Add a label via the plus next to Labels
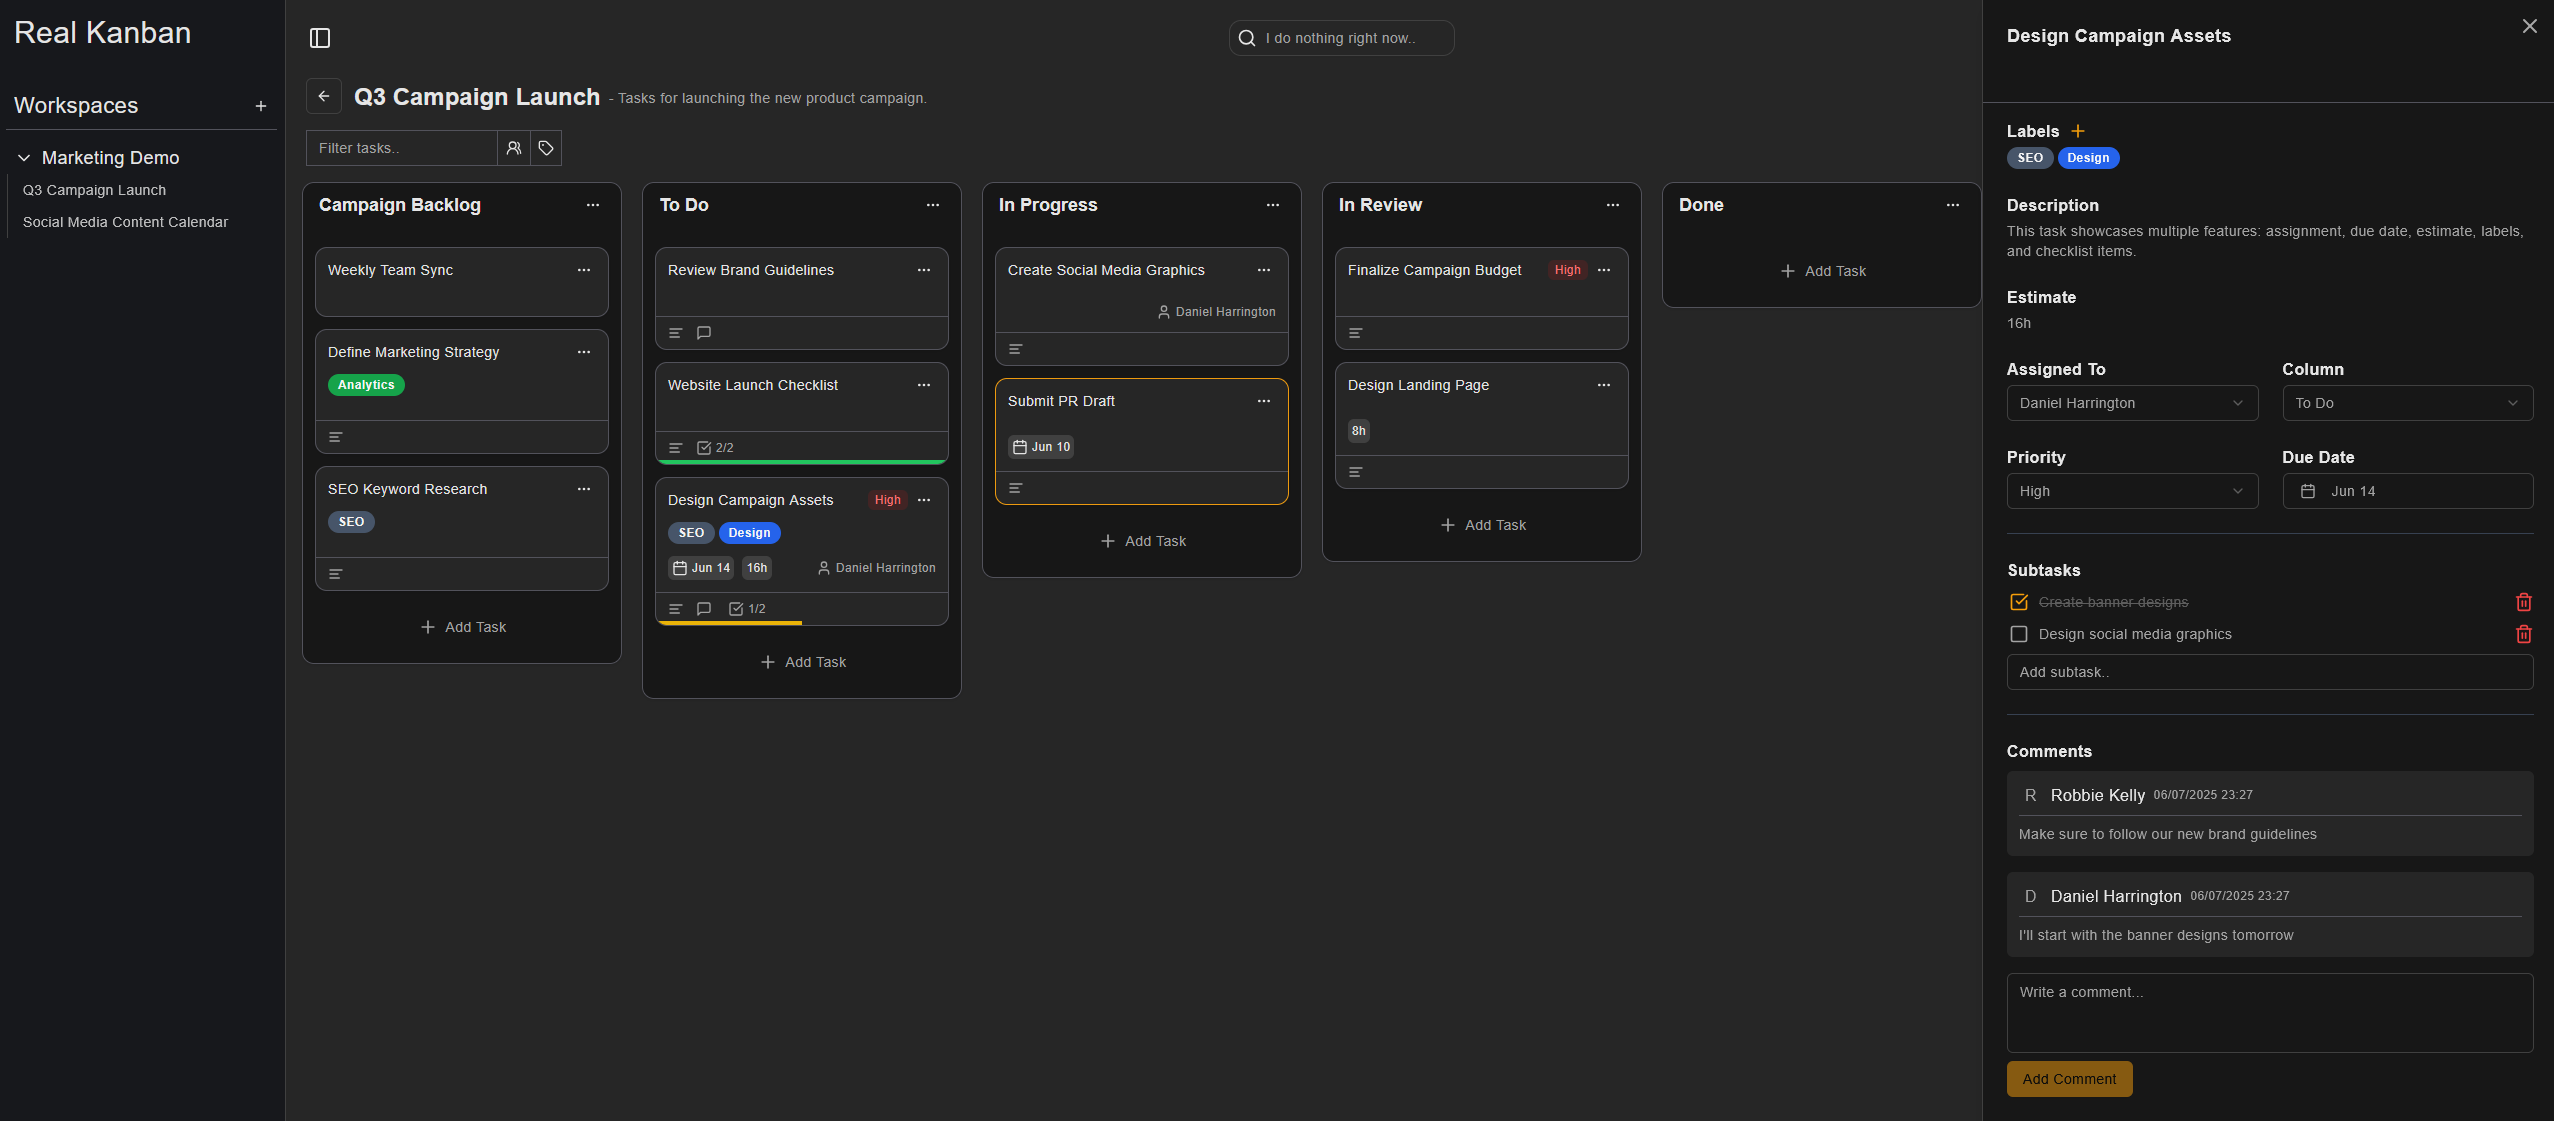The width and height of the screenshot is (2554, 1121). click(2078, 130)
